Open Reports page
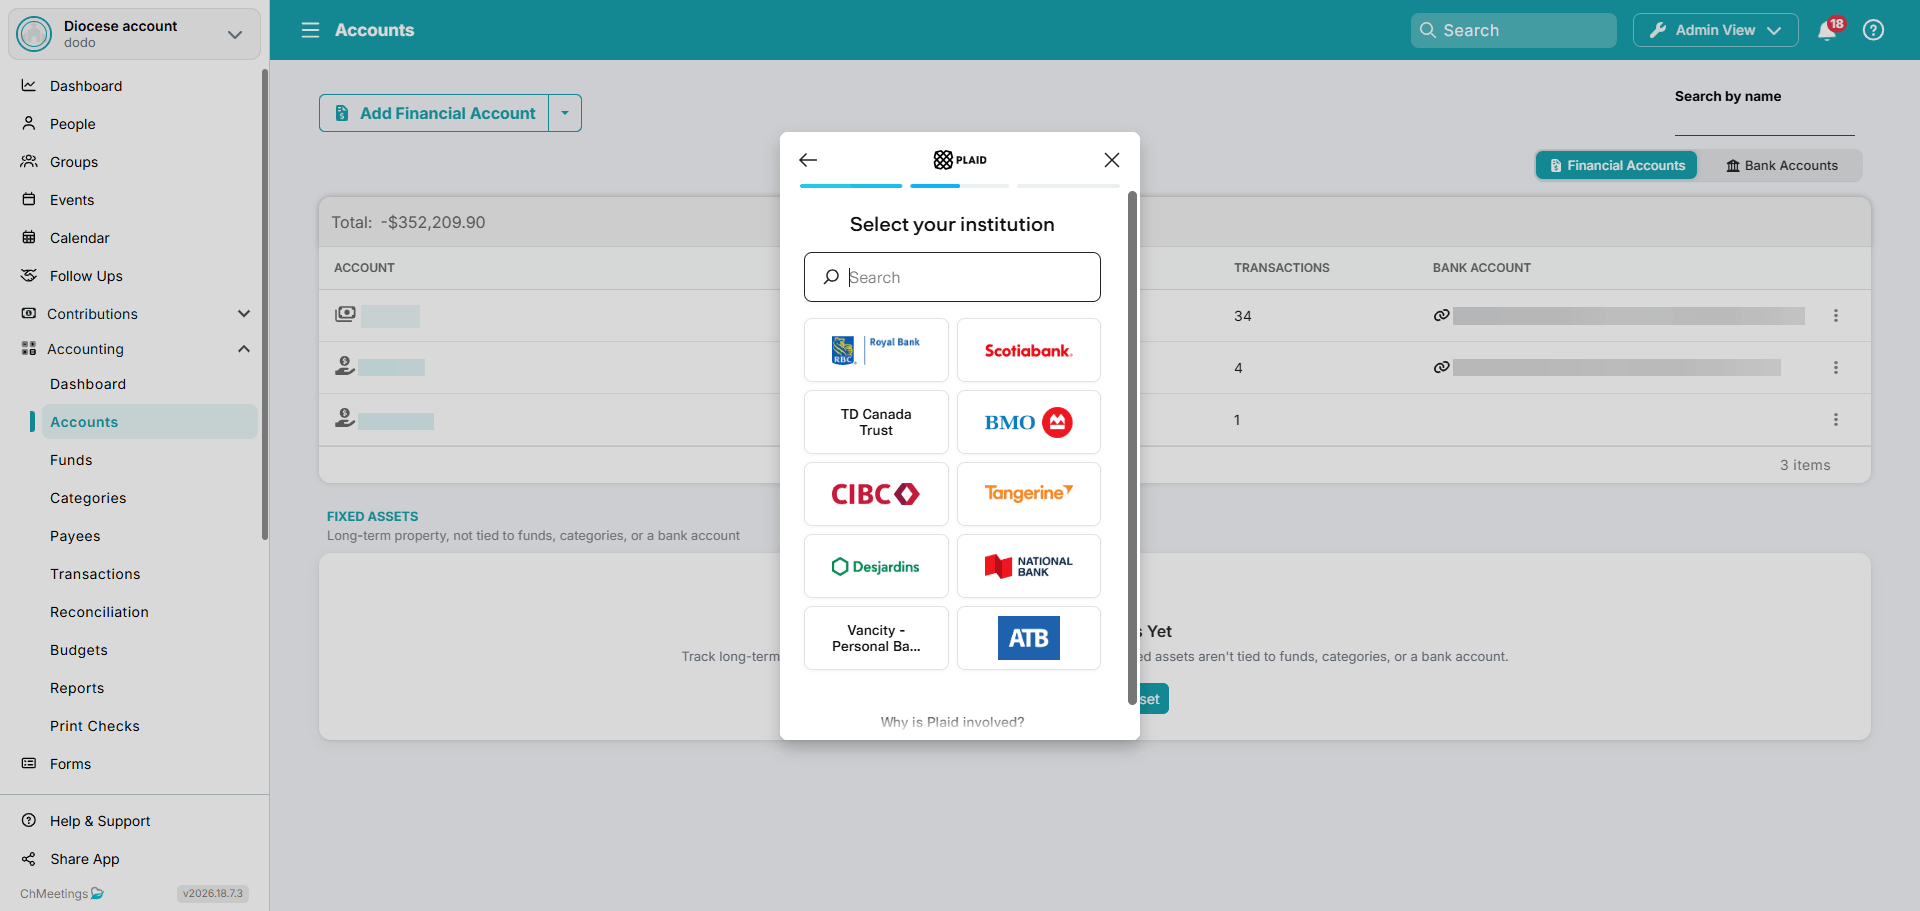Viewport: 1920px width, 911px height. click(77, 688)
